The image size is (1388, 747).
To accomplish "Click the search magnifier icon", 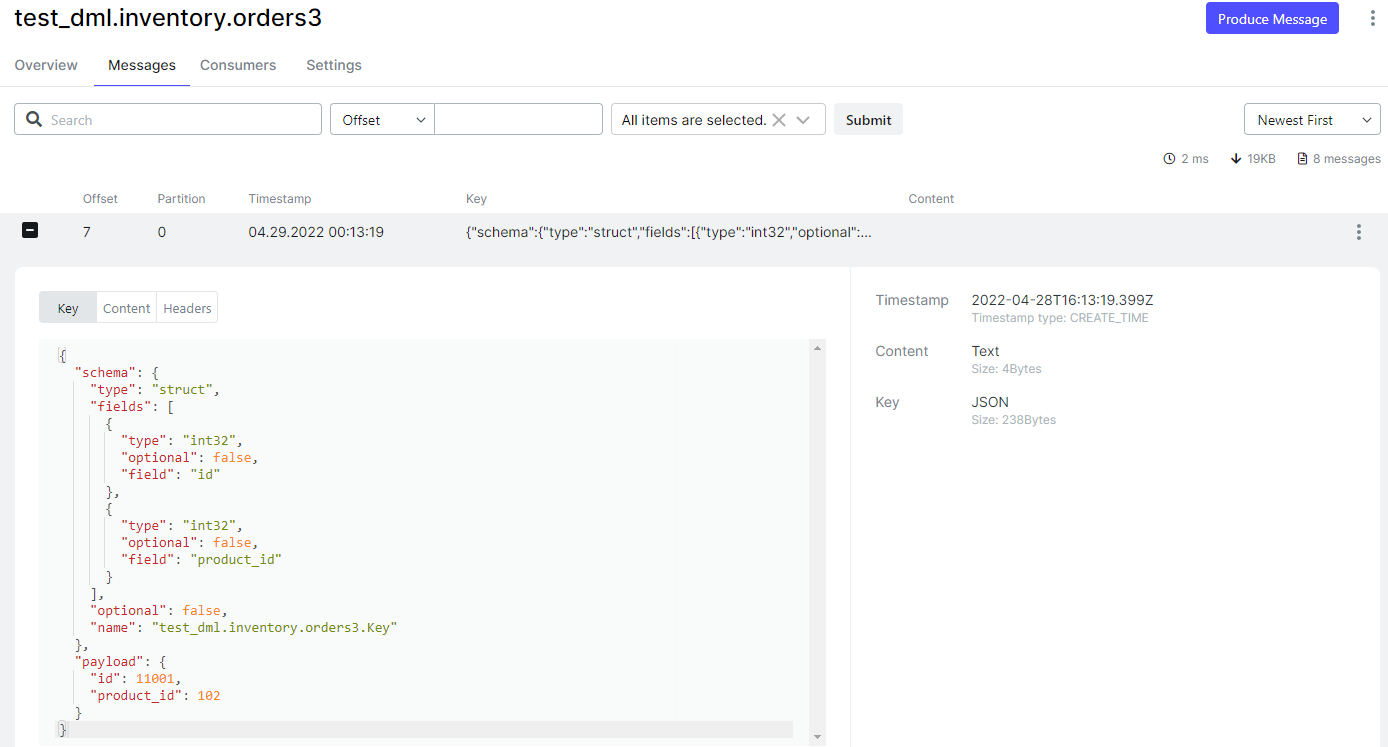I will pyautogui.click(x=33, y=120).
